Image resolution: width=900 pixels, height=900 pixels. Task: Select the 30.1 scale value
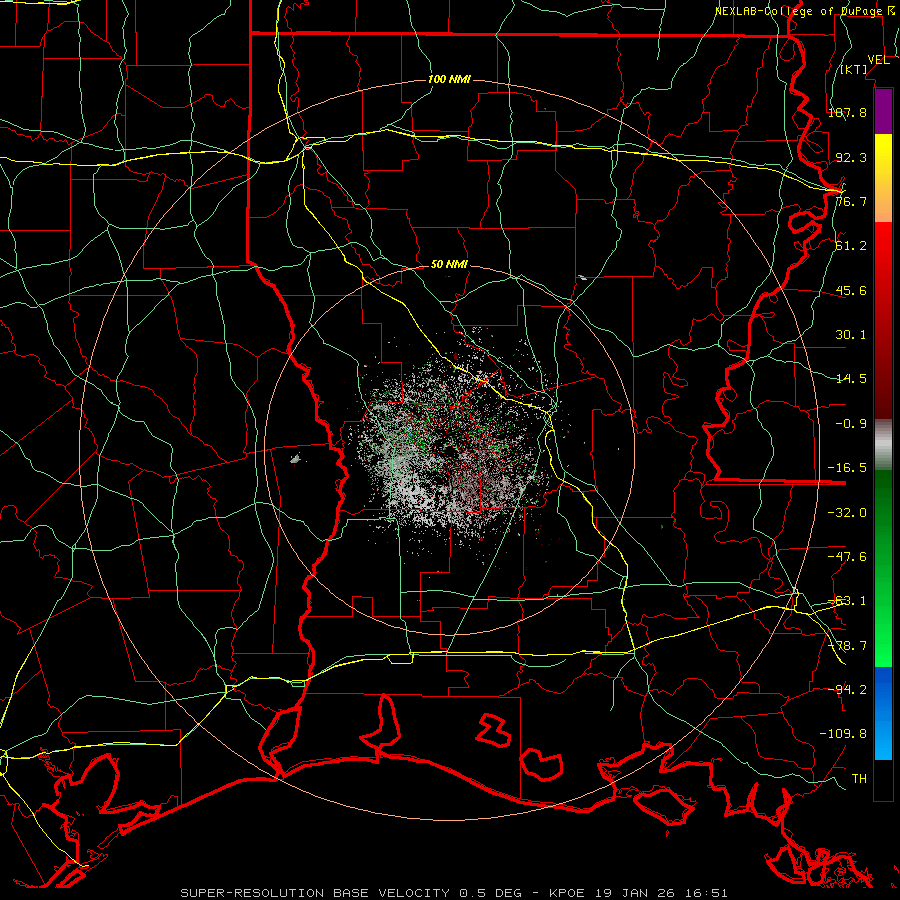coord(851,335)
